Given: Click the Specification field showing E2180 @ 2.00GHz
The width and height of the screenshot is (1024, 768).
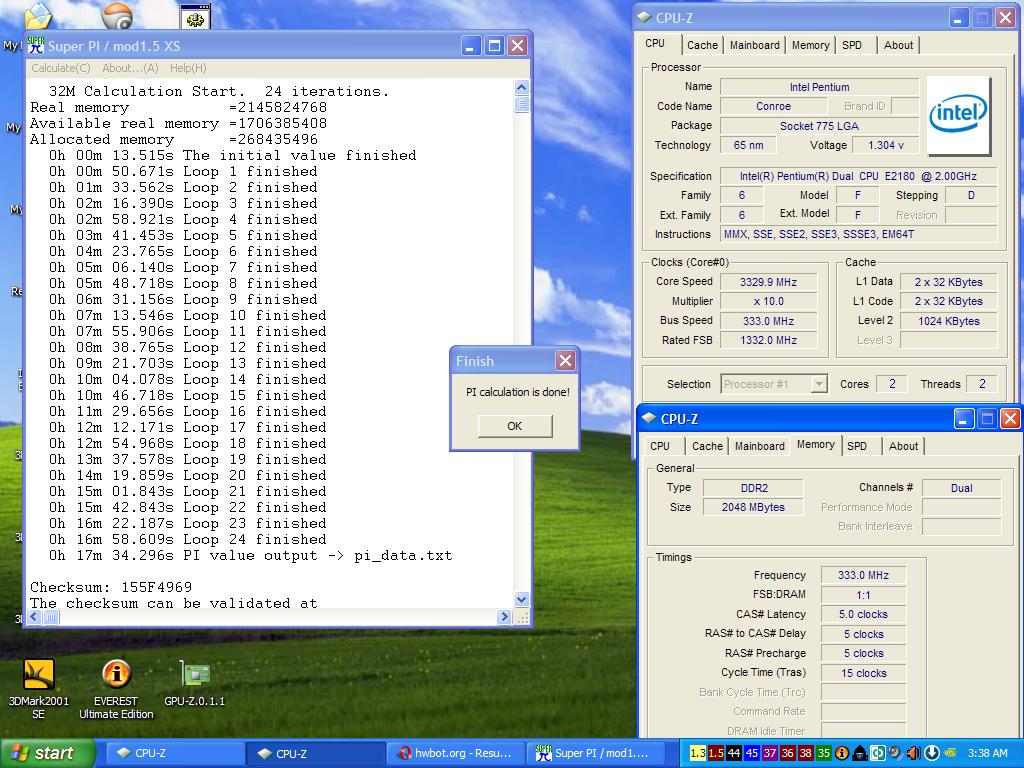Looking at the screenshot, I should (x=858, y=176).
